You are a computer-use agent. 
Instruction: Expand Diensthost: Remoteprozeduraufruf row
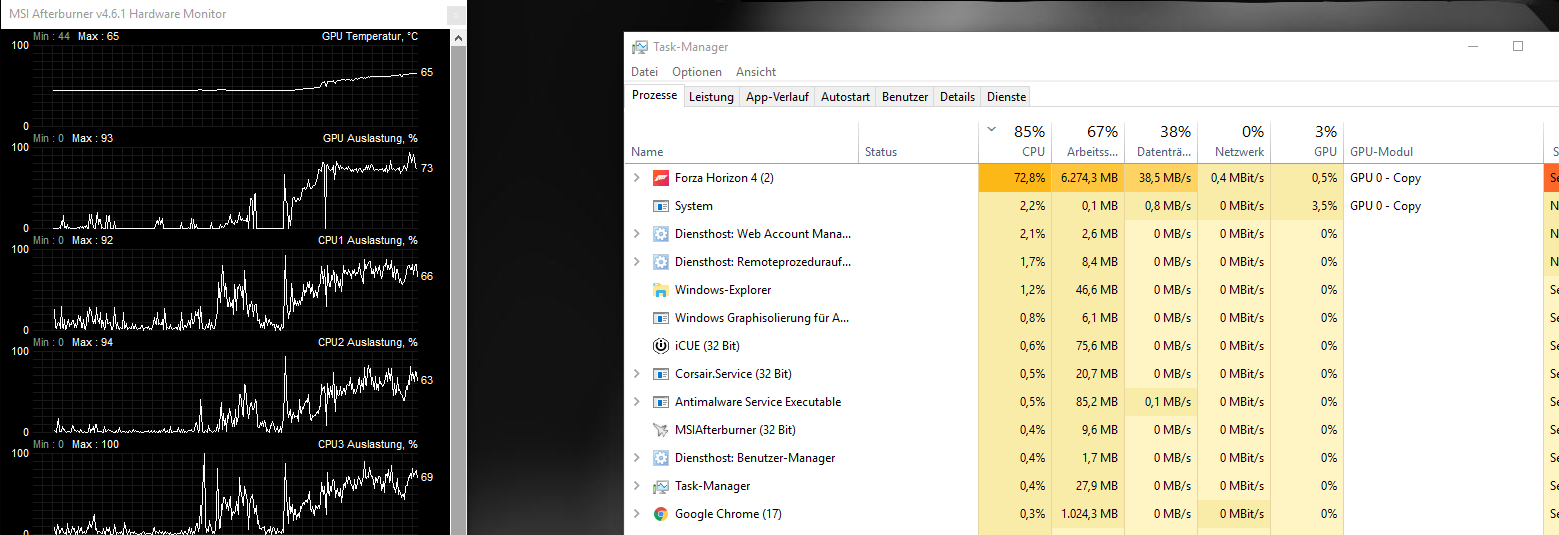pos(637,262)
